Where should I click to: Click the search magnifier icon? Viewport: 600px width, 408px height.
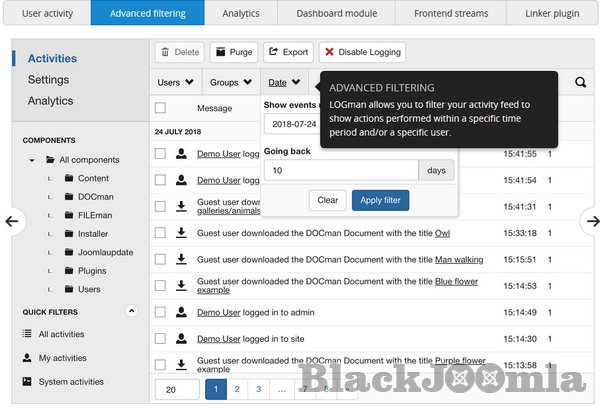580,82
